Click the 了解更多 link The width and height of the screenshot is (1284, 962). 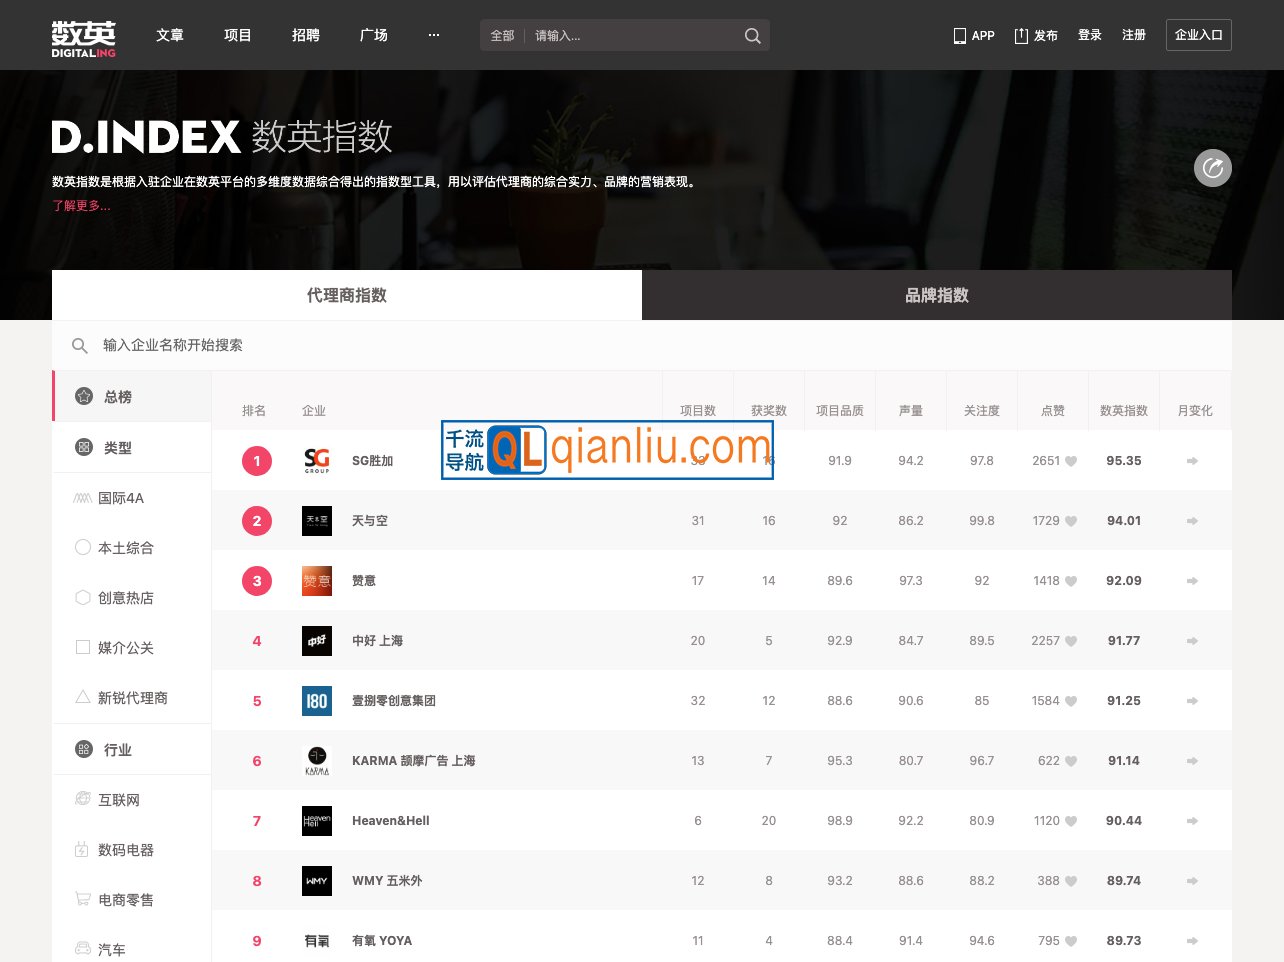pos(81,206)
